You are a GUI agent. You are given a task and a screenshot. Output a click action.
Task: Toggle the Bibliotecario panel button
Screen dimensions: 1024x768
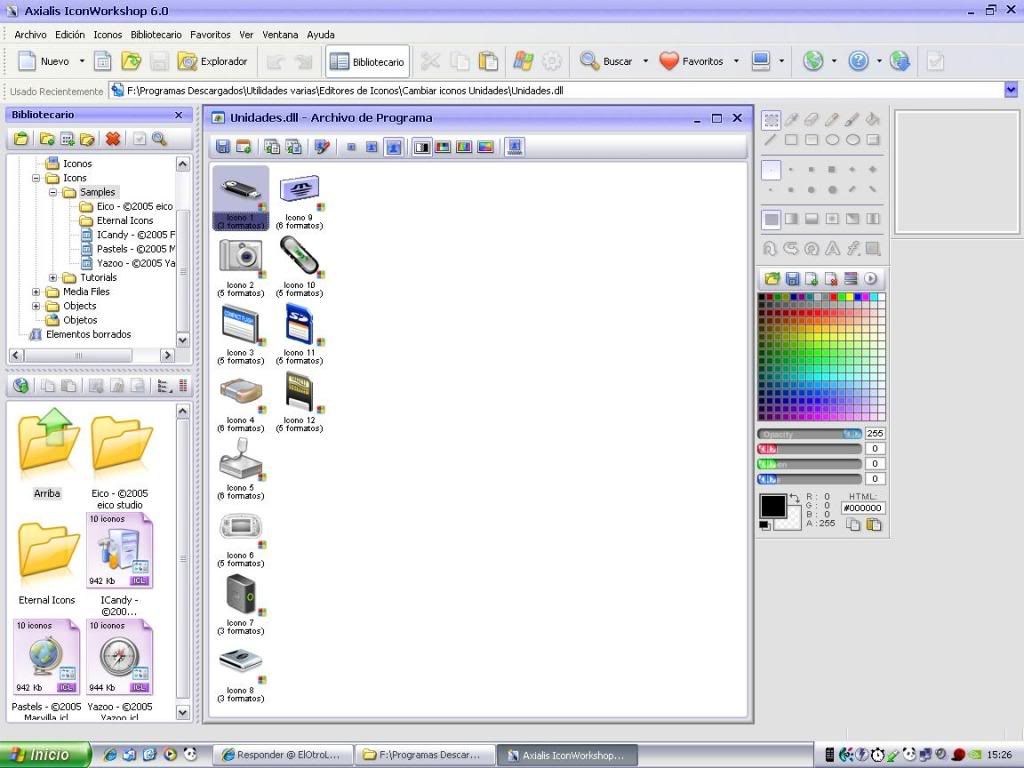click(x=368, y=61)
